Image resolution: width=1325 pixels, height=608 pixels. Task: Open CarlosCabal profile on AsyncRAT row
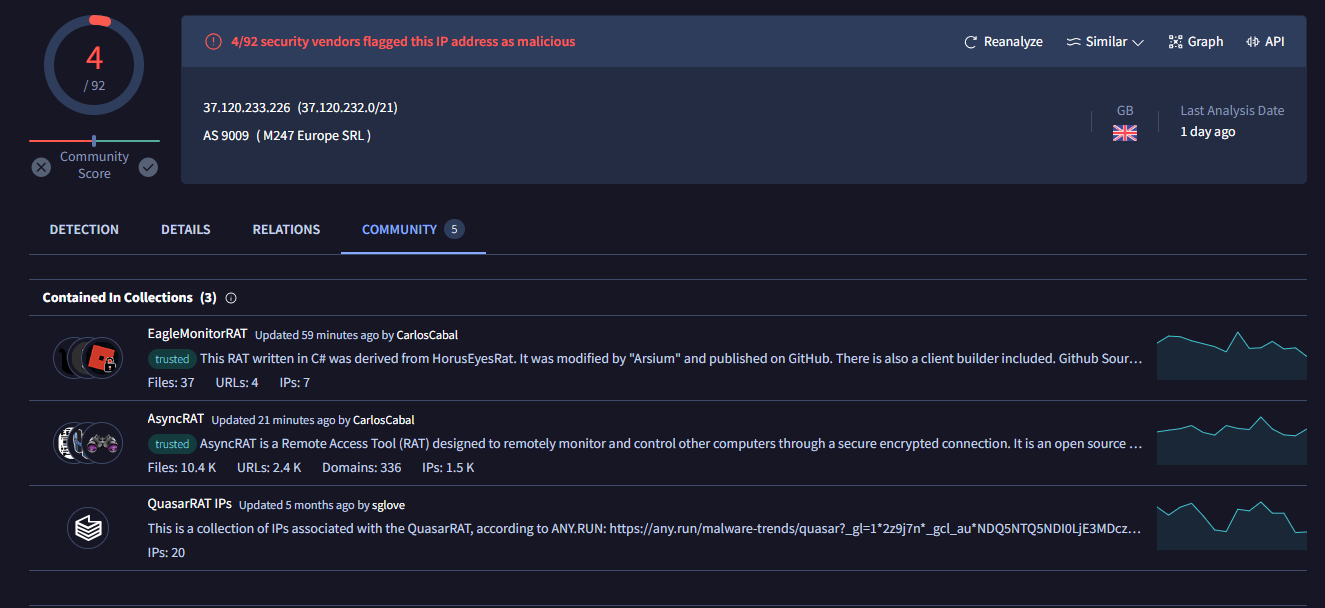point(383,420)
